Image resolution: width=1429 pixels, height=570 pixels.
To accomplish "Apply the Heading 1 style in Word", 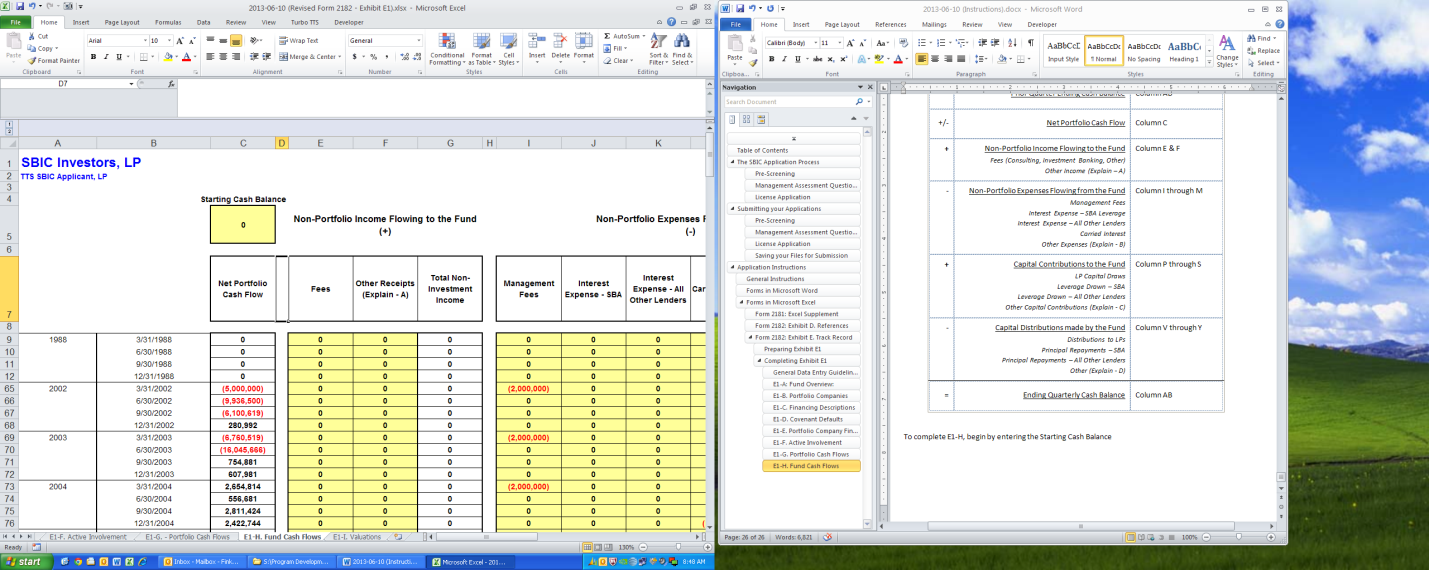I will pyautogui.click(x=1184, y=51).
